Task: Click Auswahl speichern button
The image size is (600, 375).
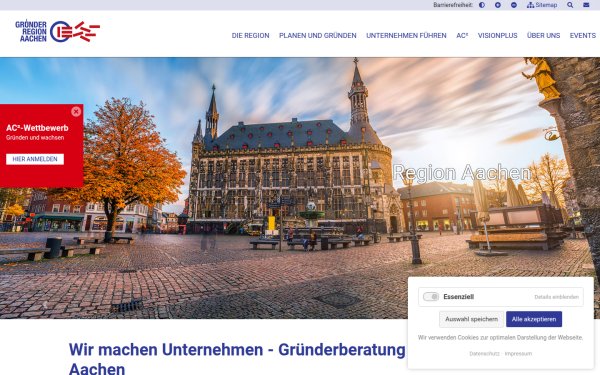Action: (x=471, y=319)
